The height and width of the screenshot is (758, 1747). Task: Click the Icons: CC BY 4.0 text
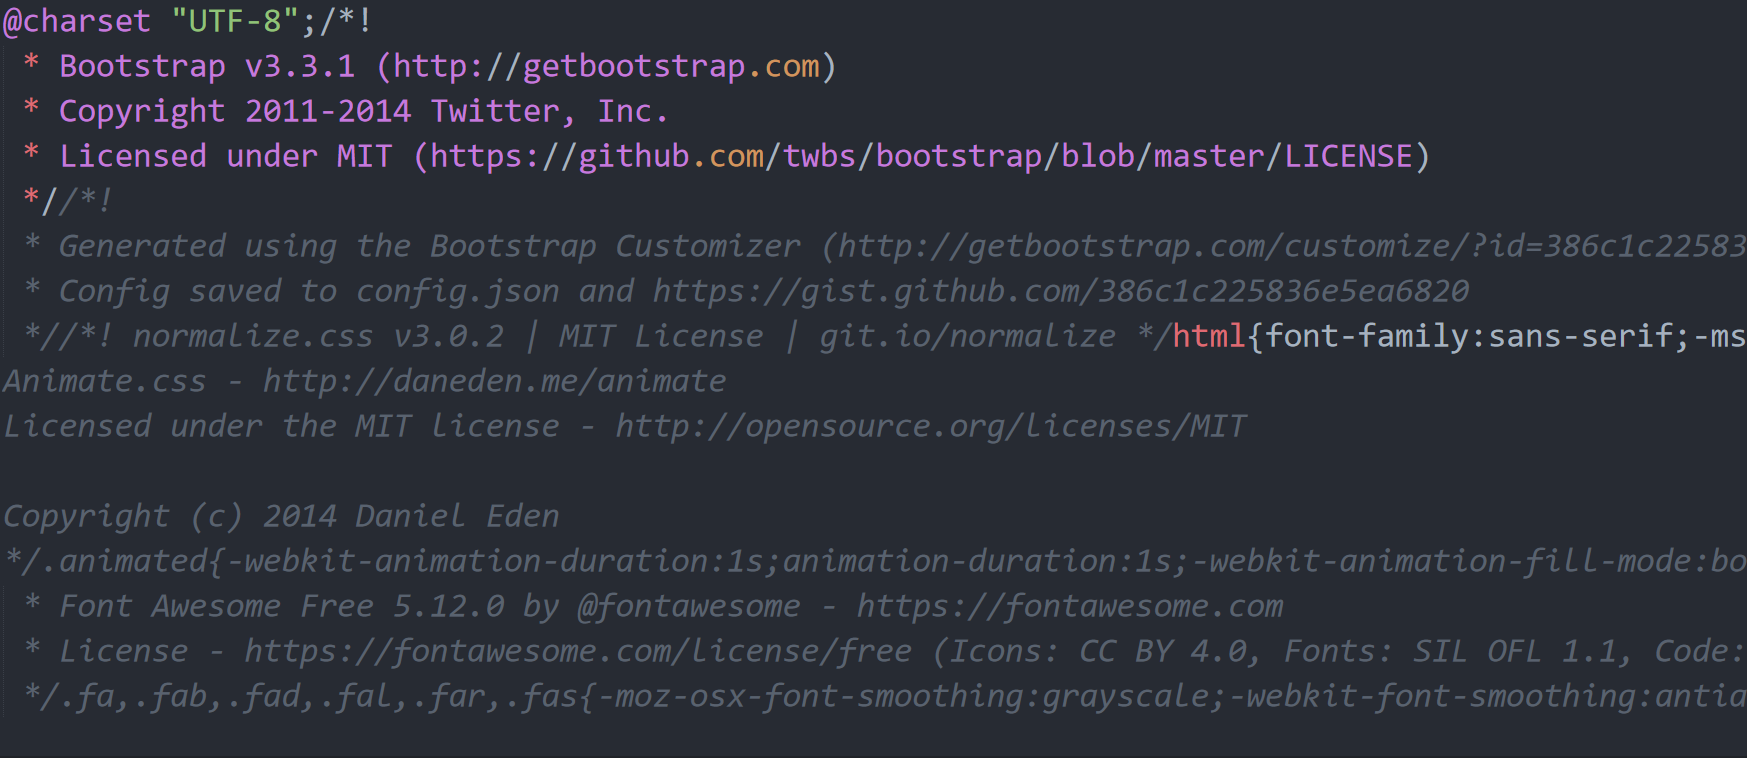(1098, 651)
